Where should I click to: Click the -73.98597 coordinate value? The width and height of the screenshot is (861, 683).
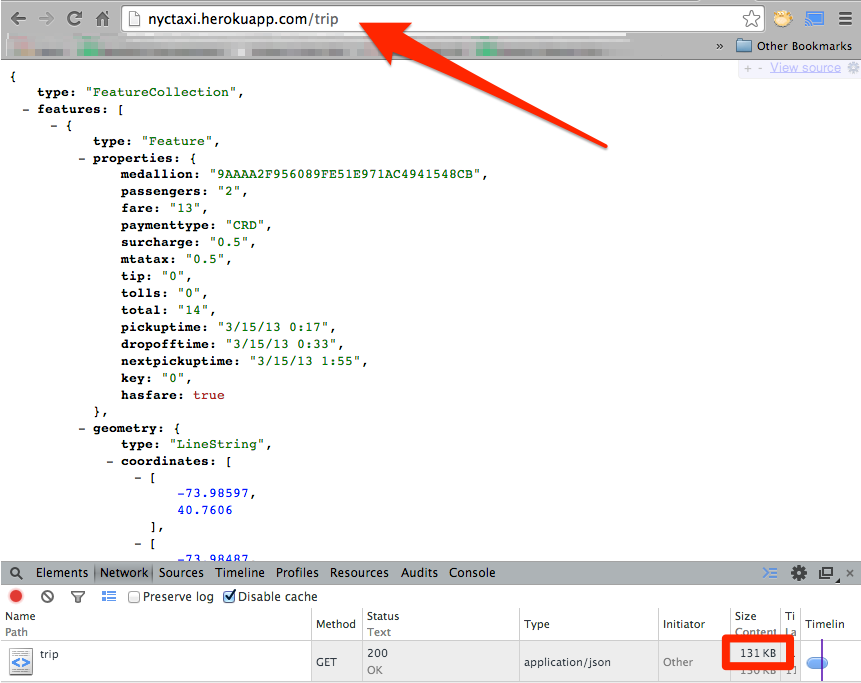(x=213, y=494)
